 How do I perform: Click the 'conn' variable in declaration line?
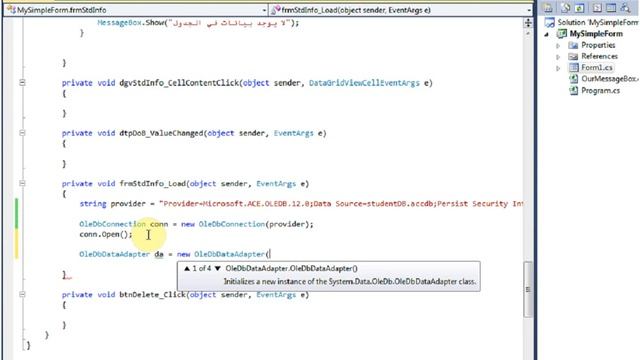tap(159, 224)
